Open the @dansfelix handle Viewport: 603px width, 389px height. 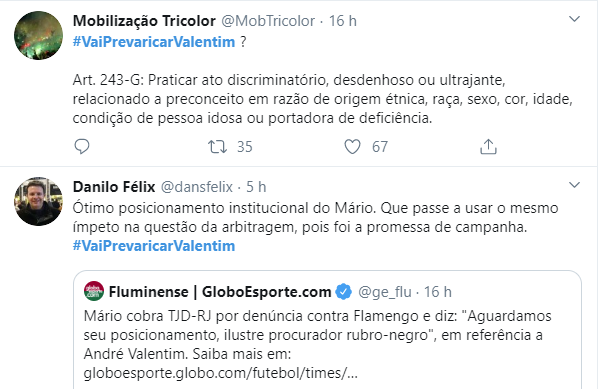pos(197,187)
